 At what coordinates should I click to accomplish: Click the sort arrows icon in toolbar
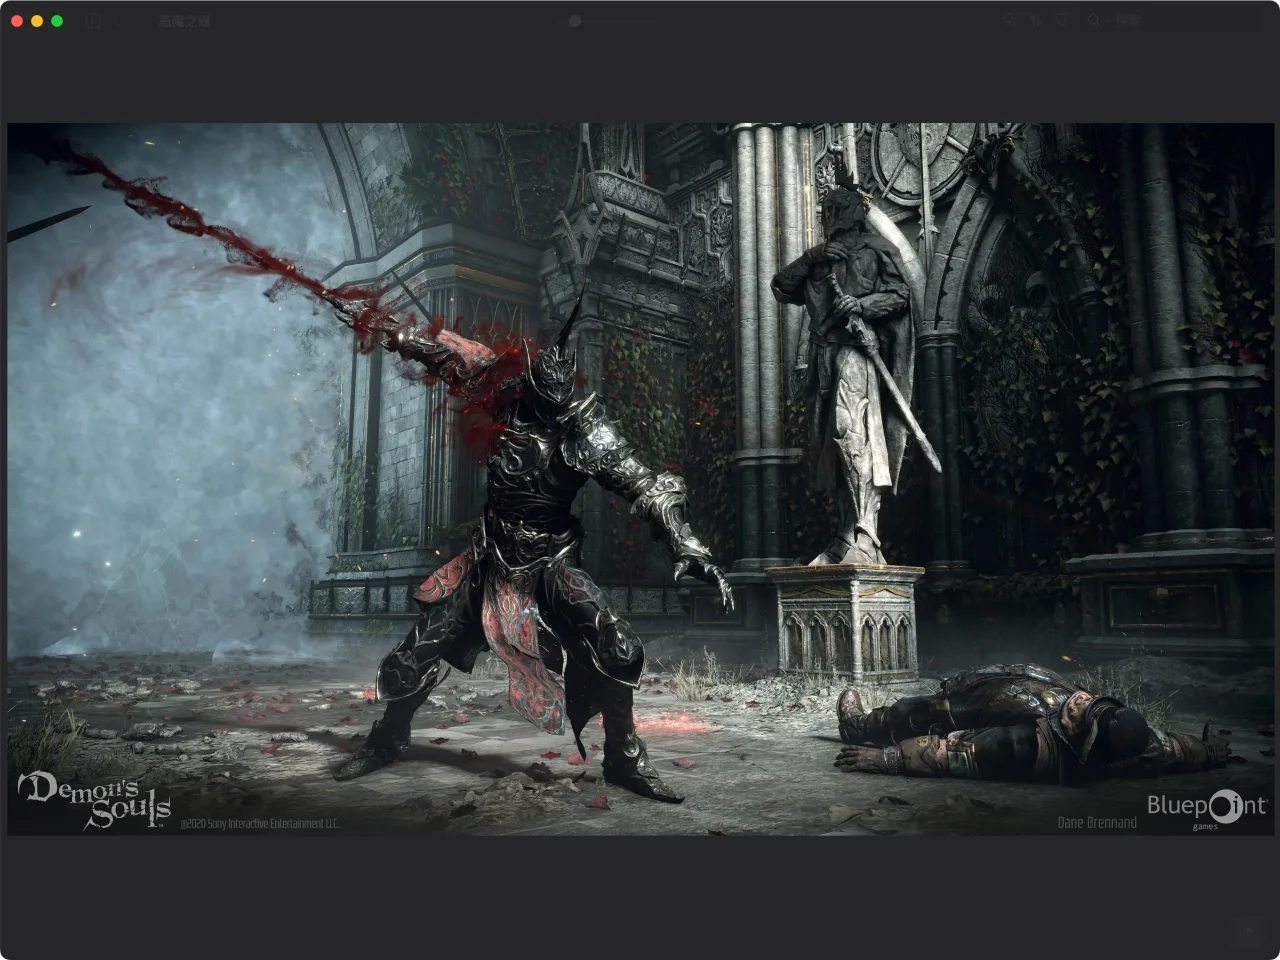tap(1036, 20)
